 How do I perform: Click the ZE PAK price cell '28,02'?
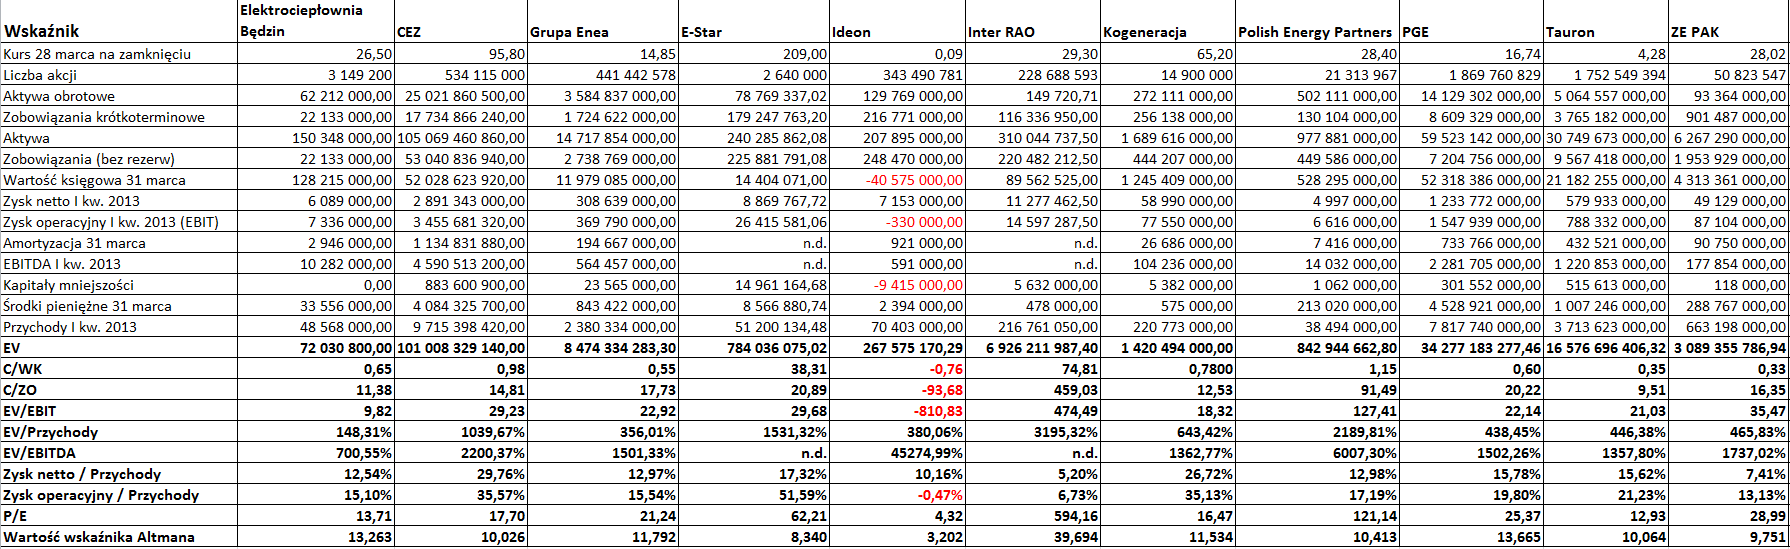tap(1768, 54)
